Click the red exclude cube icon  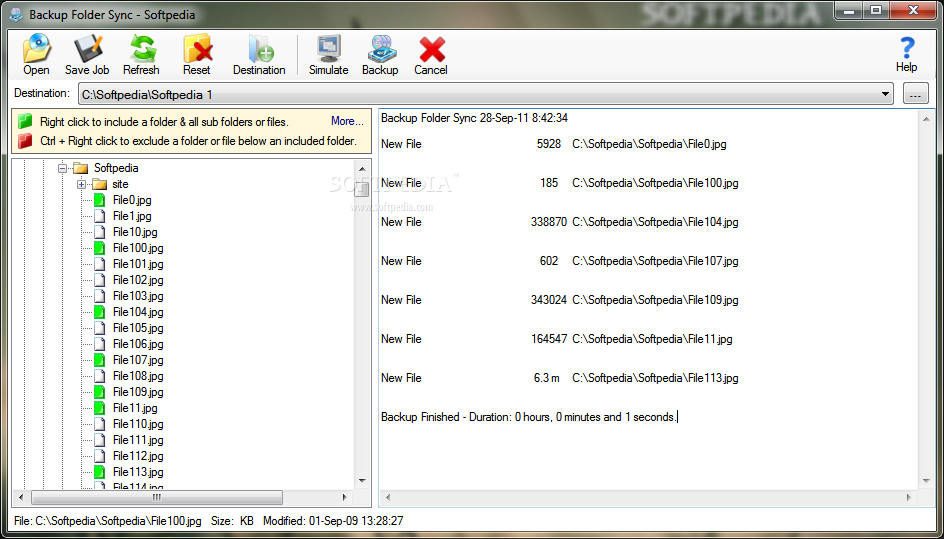click(x=25, y=141)
